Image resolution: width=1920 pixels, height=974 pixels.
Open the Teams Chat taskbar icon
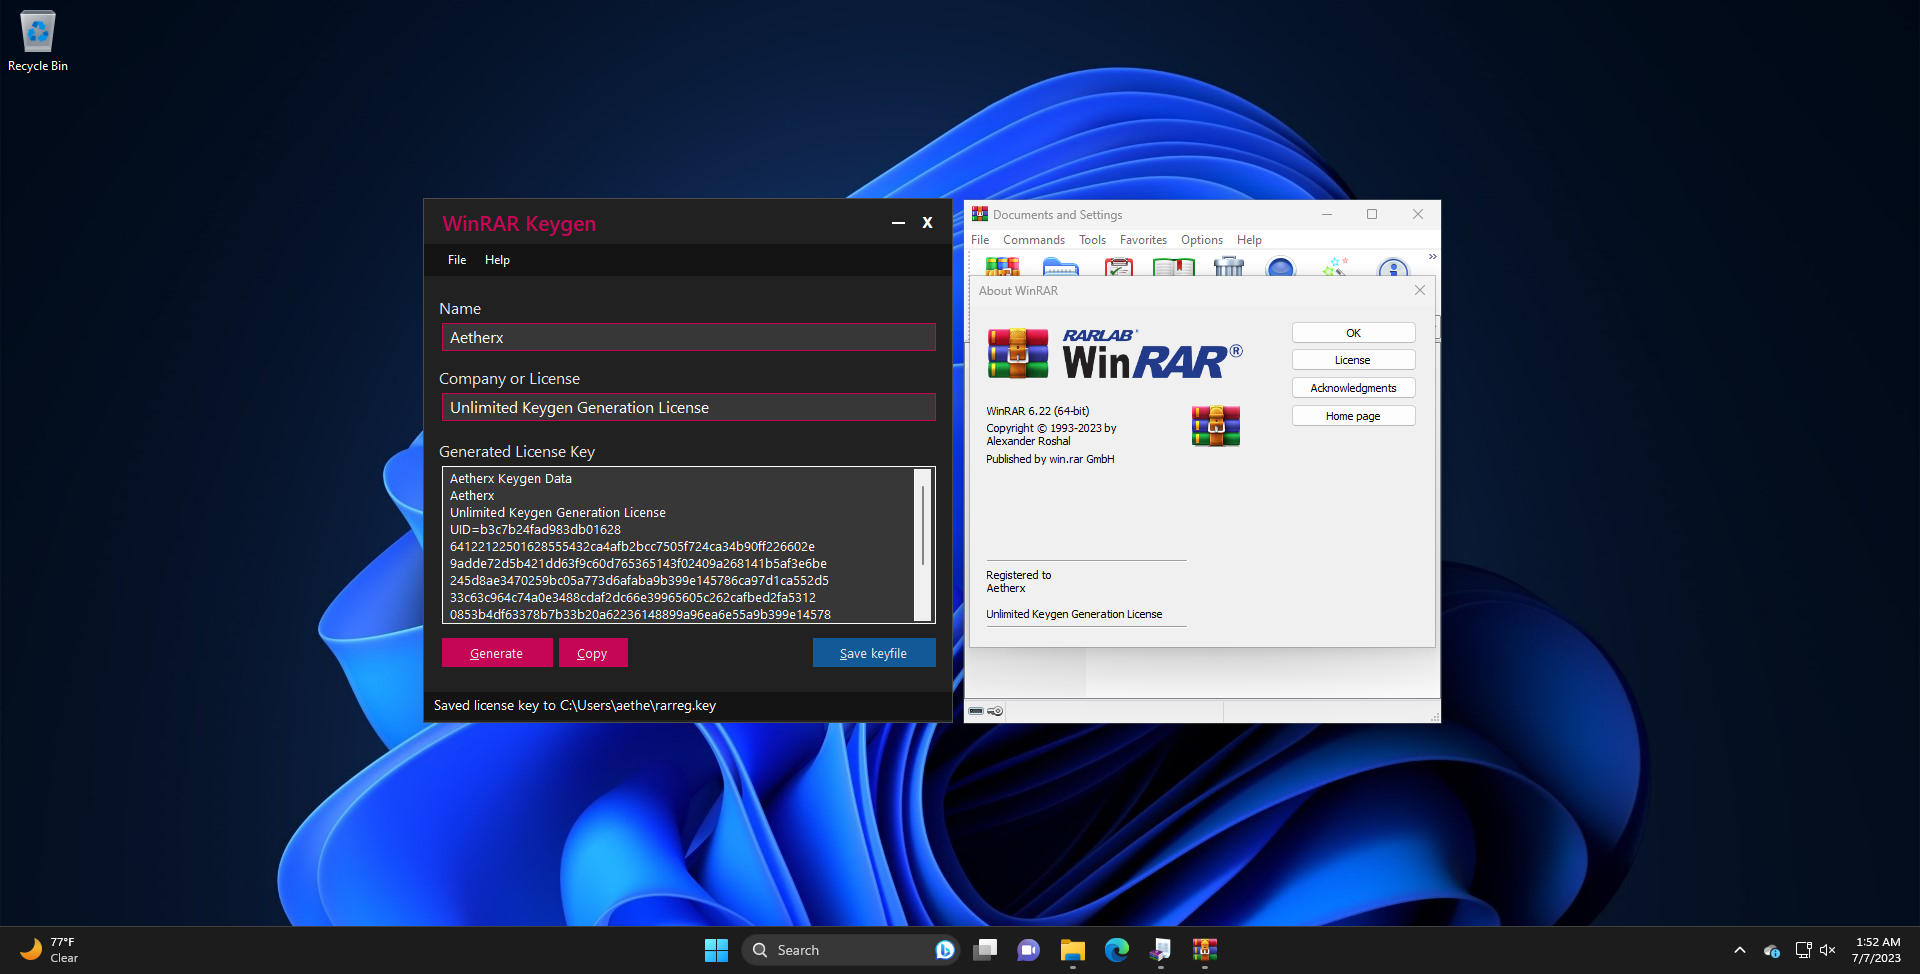coord(1028,950)
